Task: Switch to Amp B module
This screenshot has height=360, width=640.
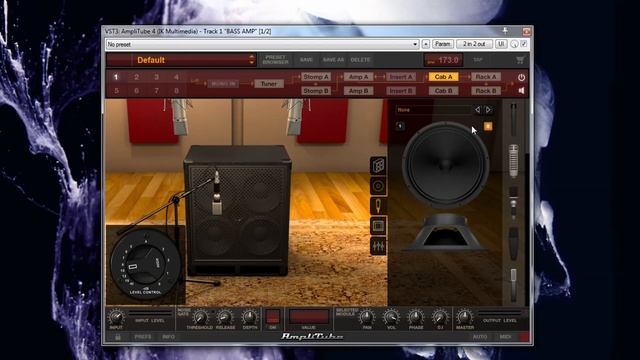Action: [358, 91]
